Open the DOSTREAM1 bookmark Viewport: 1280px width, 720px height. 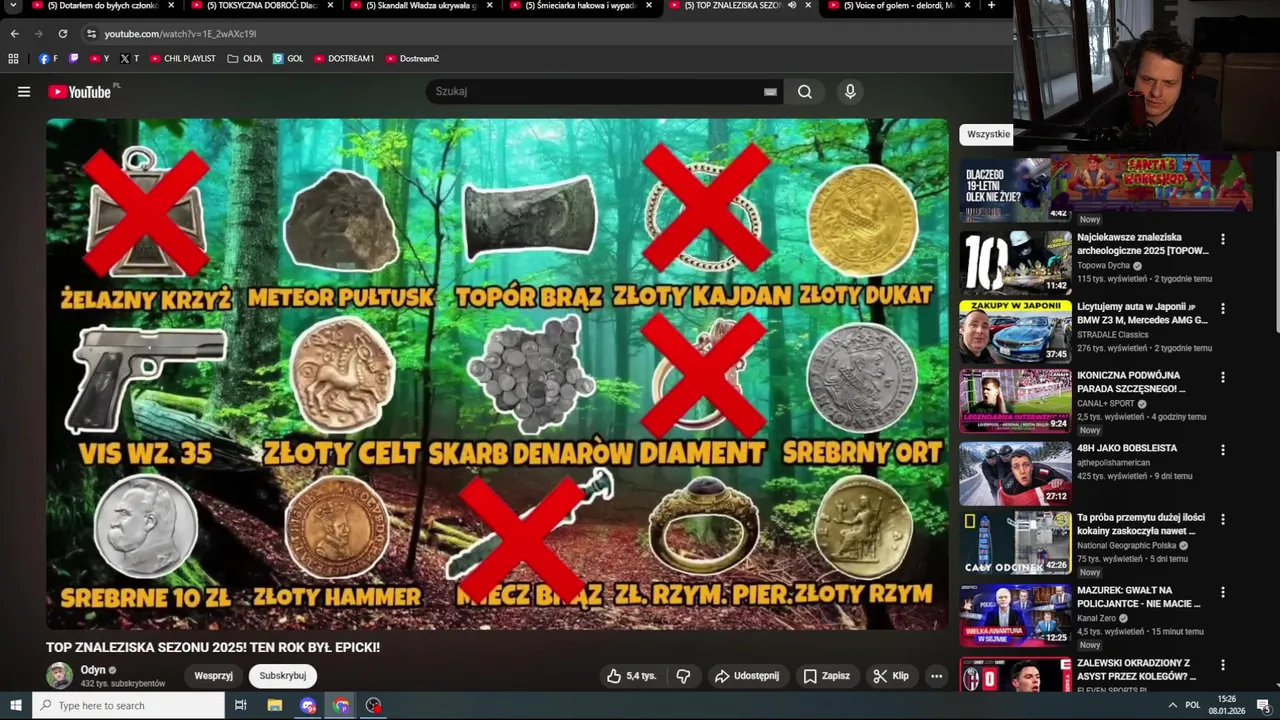pos(344,58)
